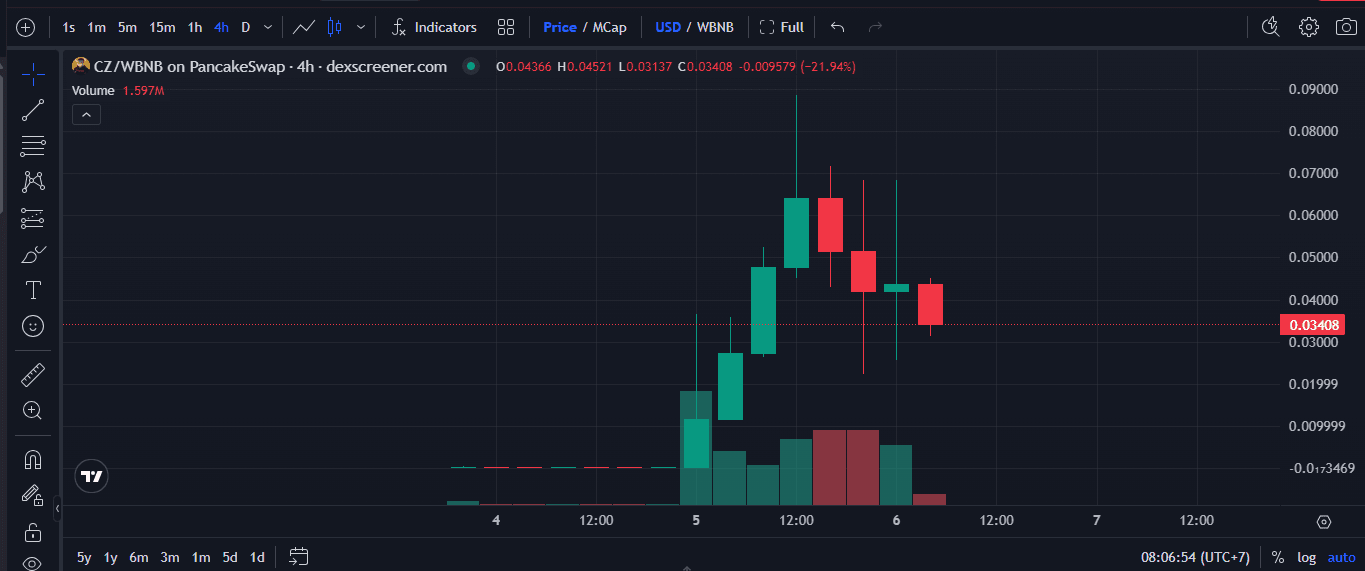Image resolution: width=1365 pixels, height=571 pixels.
Task: Open the layout setup grid icon
Action: (506, 27)
